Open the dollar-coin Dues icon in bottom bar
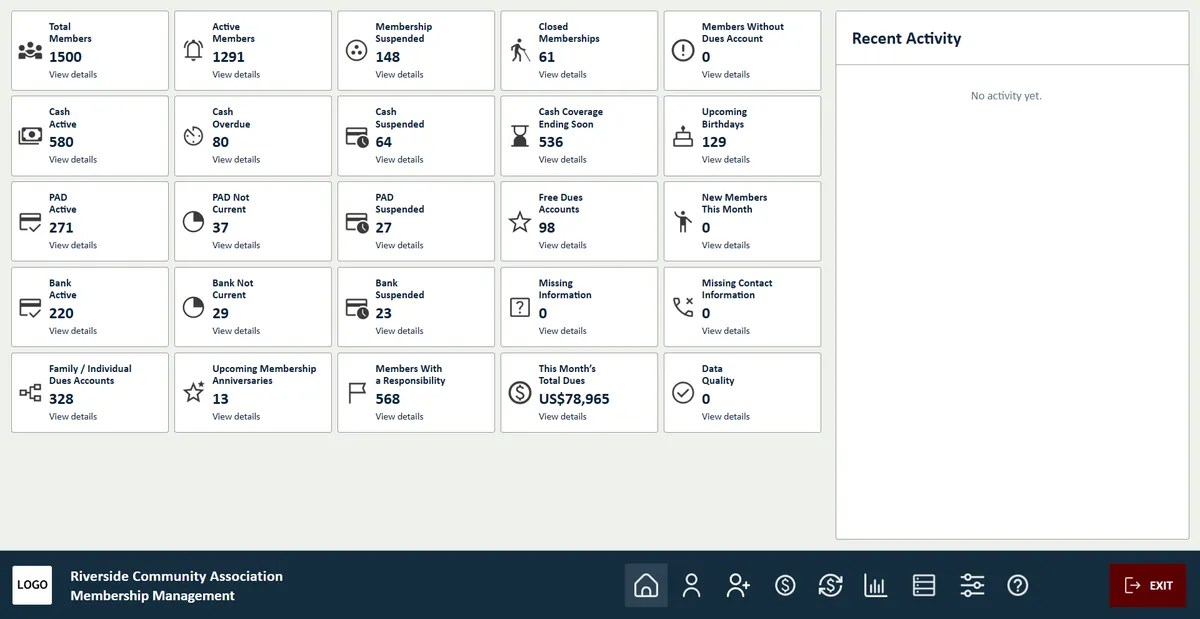Image resolution: width=1200 pixels, height=619 pixels. click(785, 585)
